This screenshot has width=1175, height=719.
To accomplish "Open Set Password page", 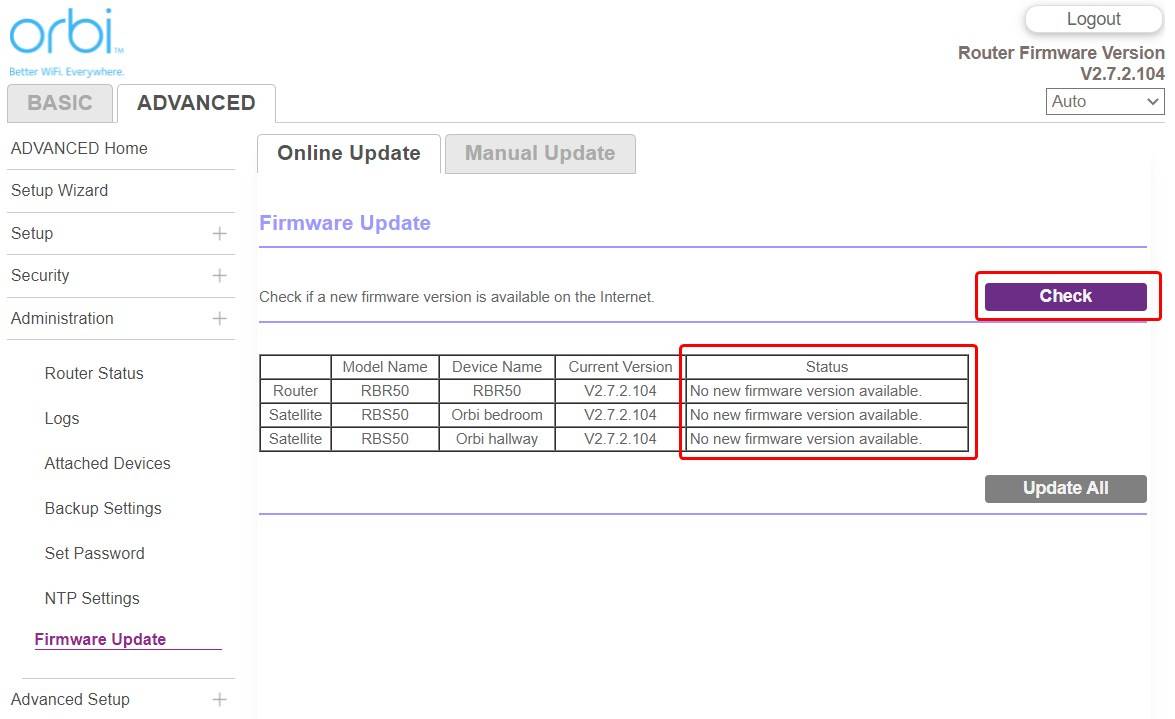I will tap(94, 553).
